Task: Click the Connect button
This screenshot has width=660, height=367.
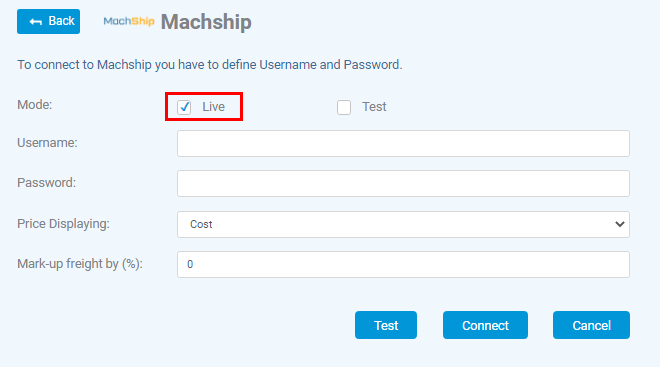Action: point(485,325)
